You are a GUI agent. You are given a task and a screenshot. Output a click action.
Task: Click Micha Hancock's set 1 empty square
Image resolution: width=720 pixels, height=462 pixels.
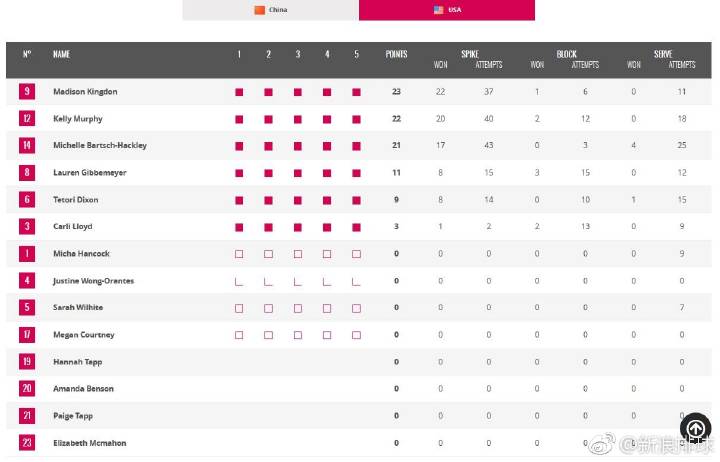click(x=239, y=254)
